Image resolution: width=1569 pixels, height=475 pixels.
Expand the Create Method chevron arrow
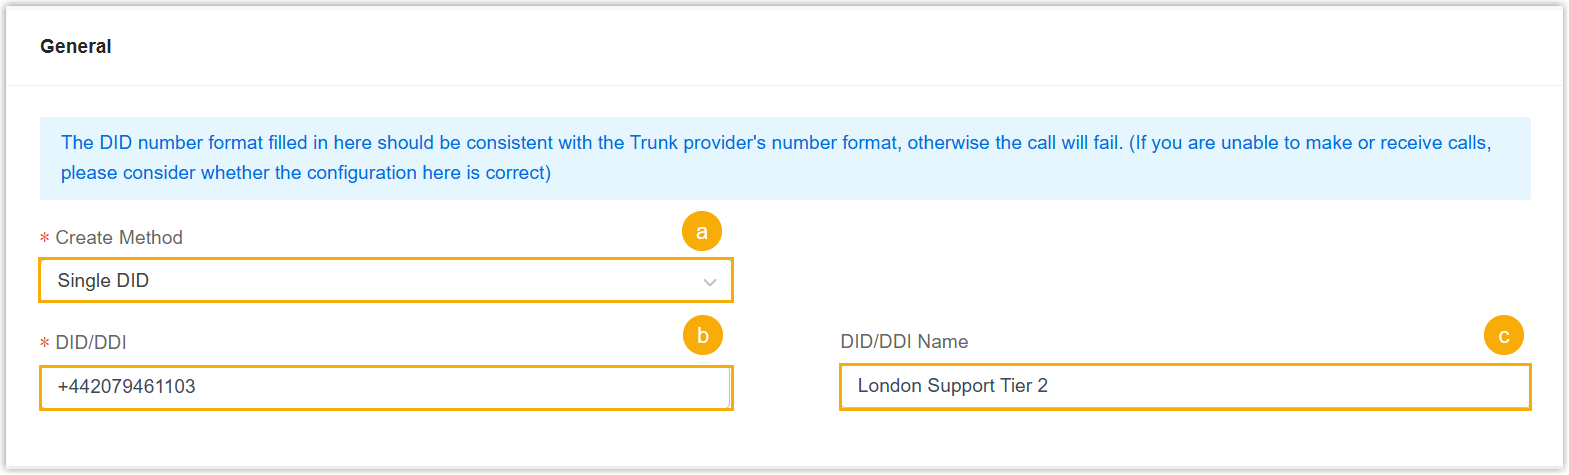coord(709,282)
